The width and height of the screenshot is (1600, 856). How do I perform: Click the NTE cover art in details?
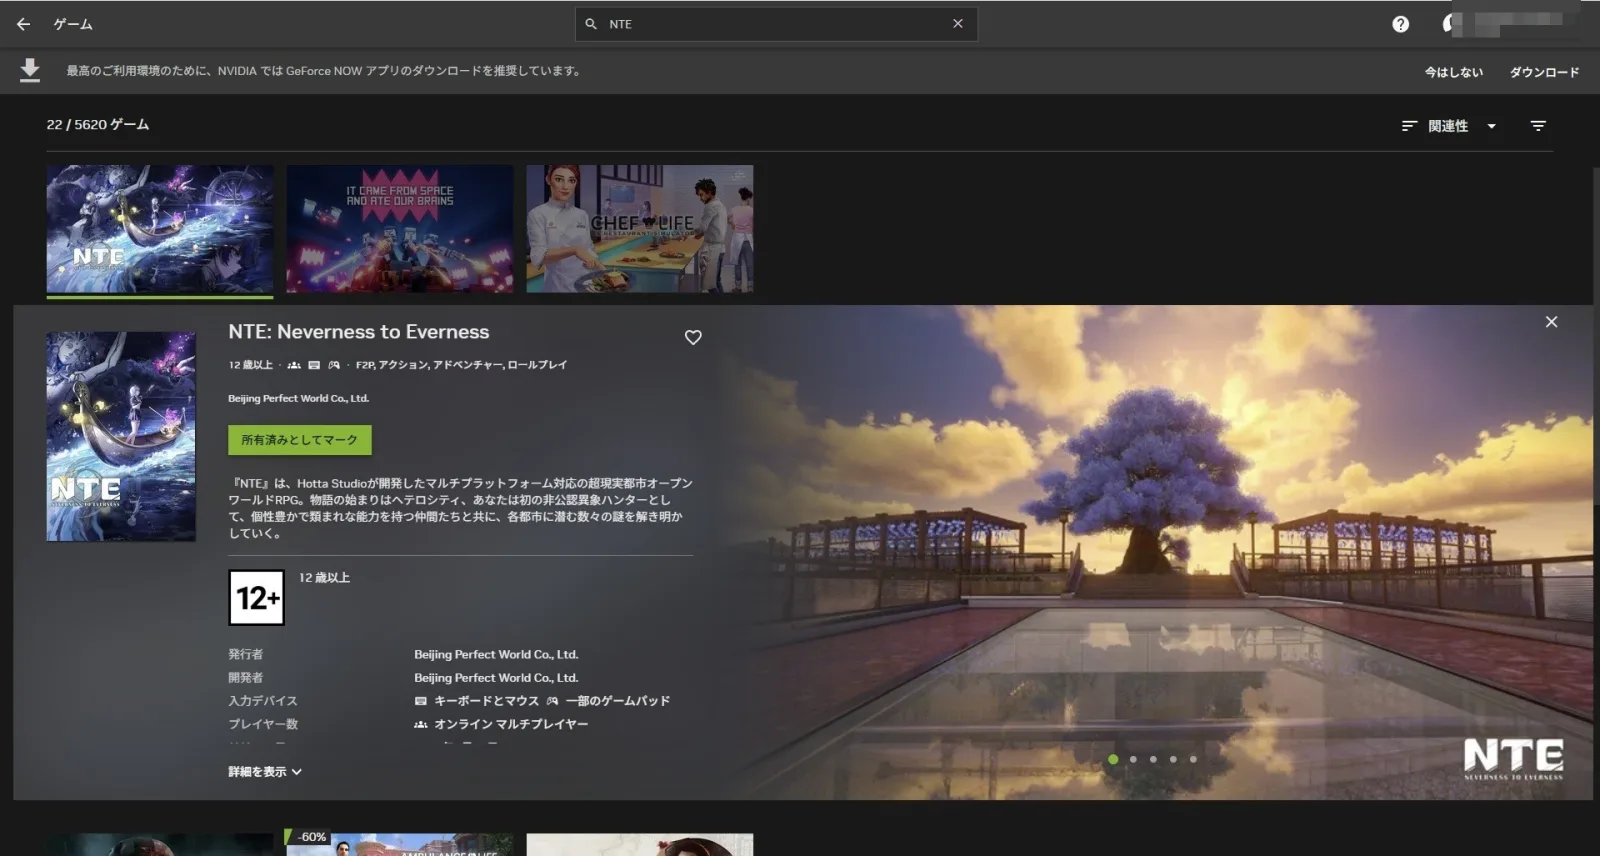(121, 437)
